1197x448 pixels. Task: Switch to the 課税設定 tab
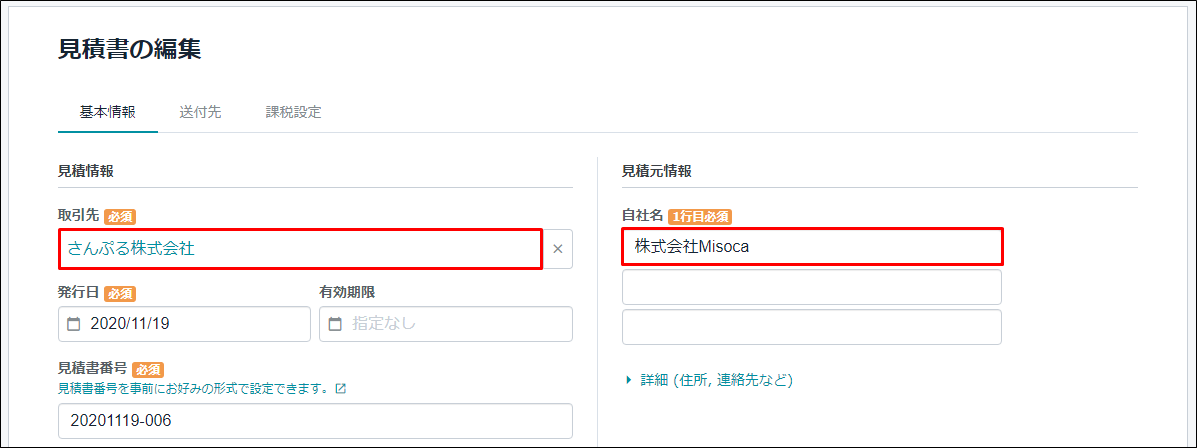pos(293,112)
